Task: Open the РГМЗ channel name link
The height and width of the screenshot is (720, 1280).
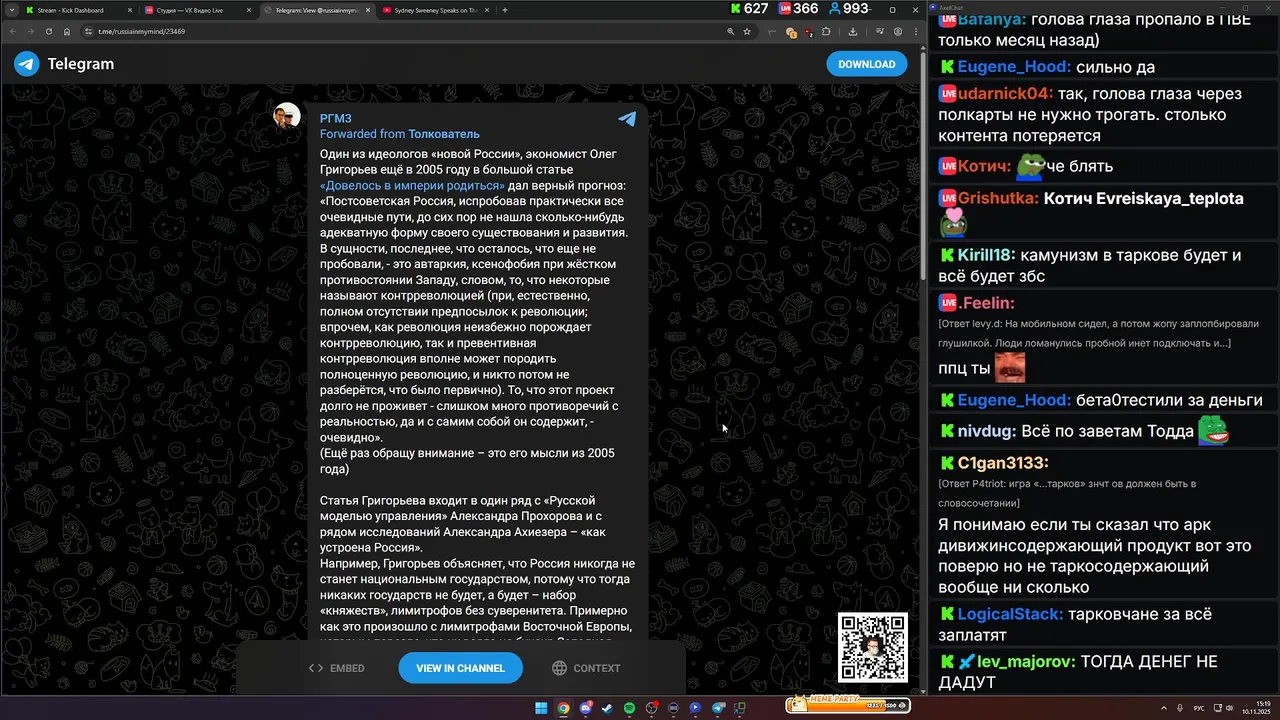Action: (x=335, y=118)
